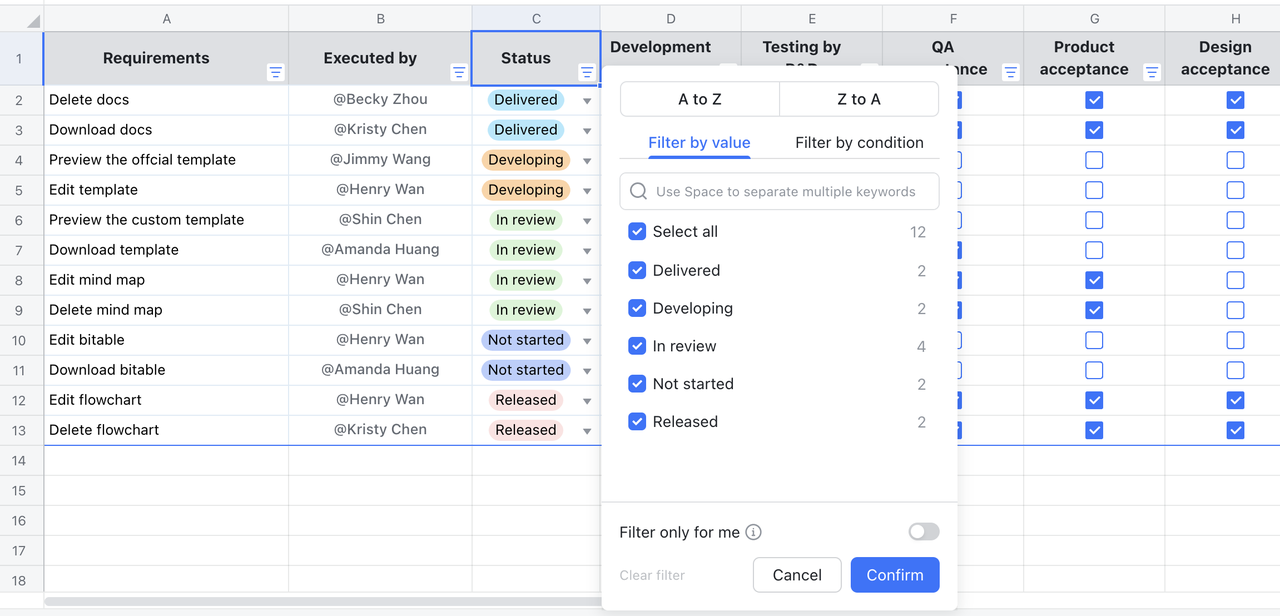1280x616 pixels.
Task: Select the Filter by value tab
Action: [699, 142]
